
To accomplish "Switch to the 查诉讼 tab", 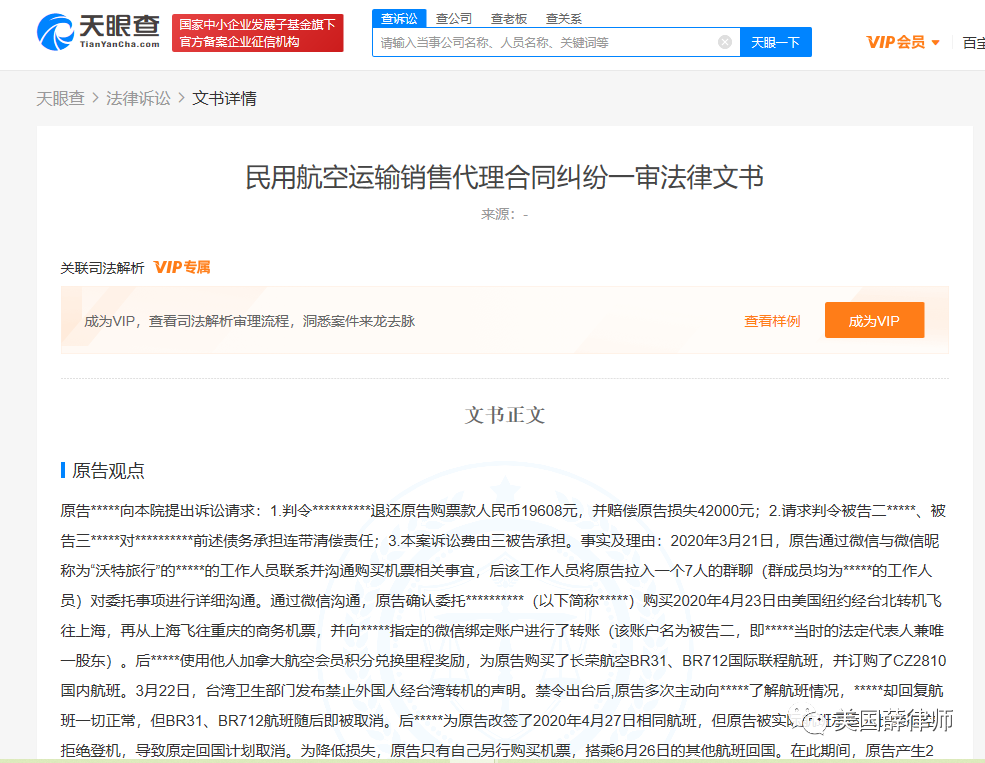I will pyautogui.click(x=399, y=17).
